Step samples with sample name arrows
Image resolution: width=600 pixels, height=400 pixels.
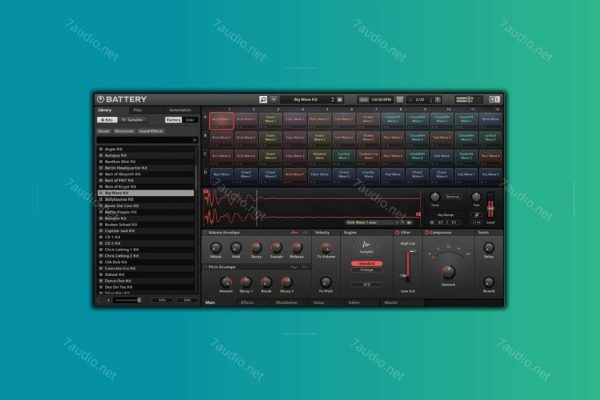400,222
